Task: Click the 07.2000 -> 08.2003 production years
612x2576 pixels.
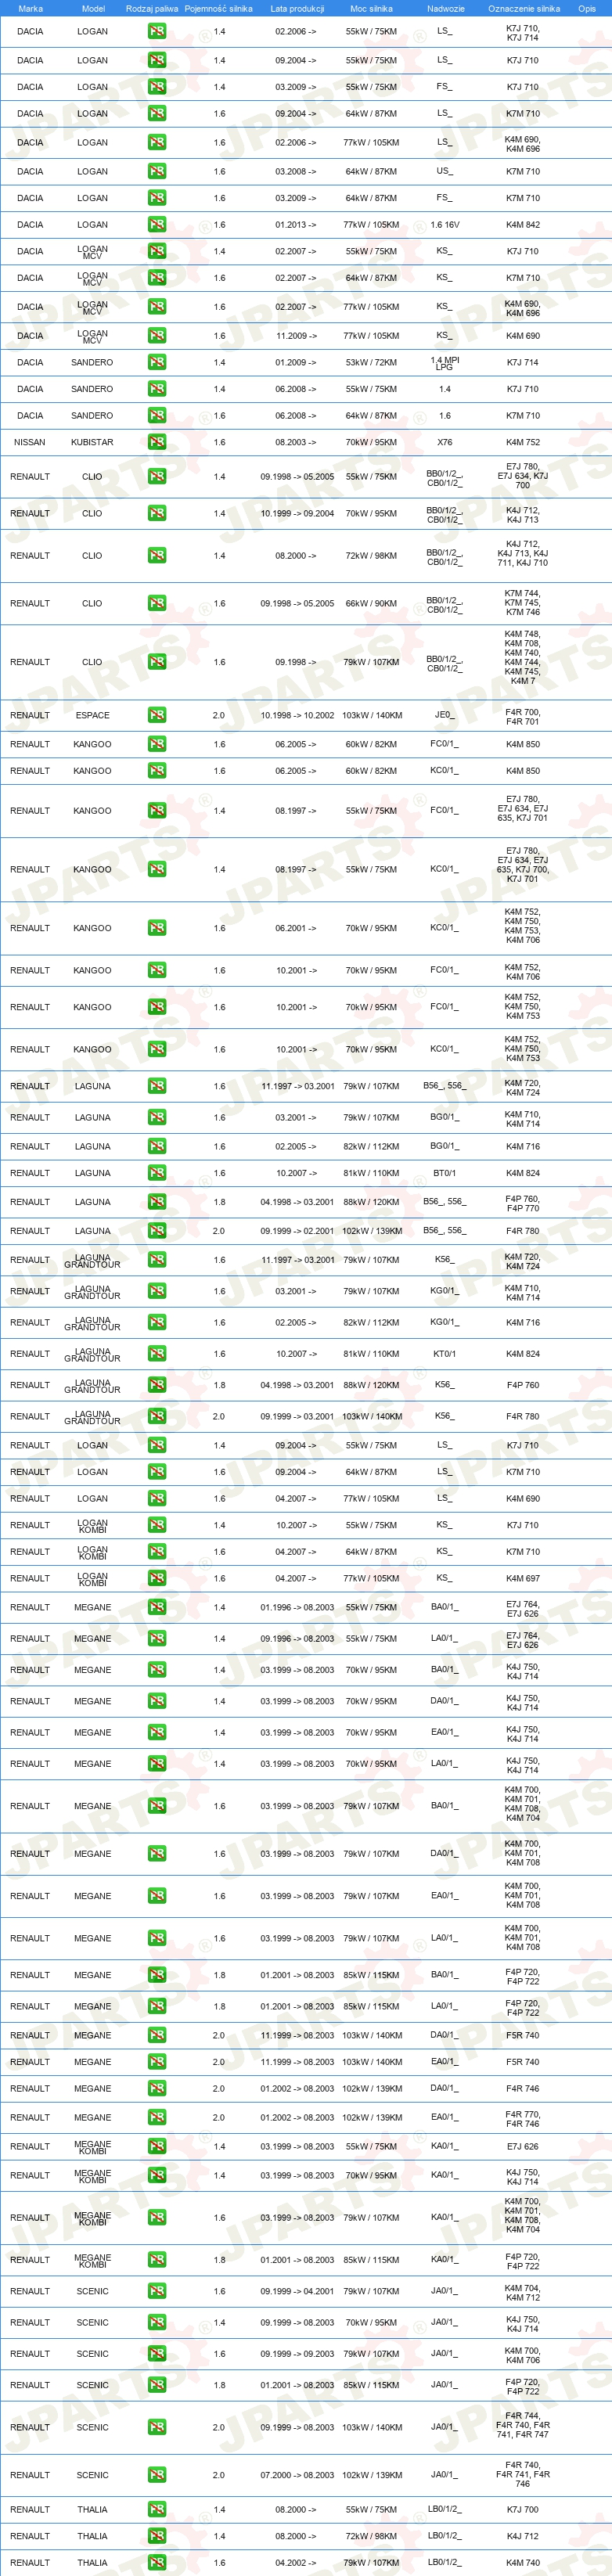Action: click(297, 2475)
